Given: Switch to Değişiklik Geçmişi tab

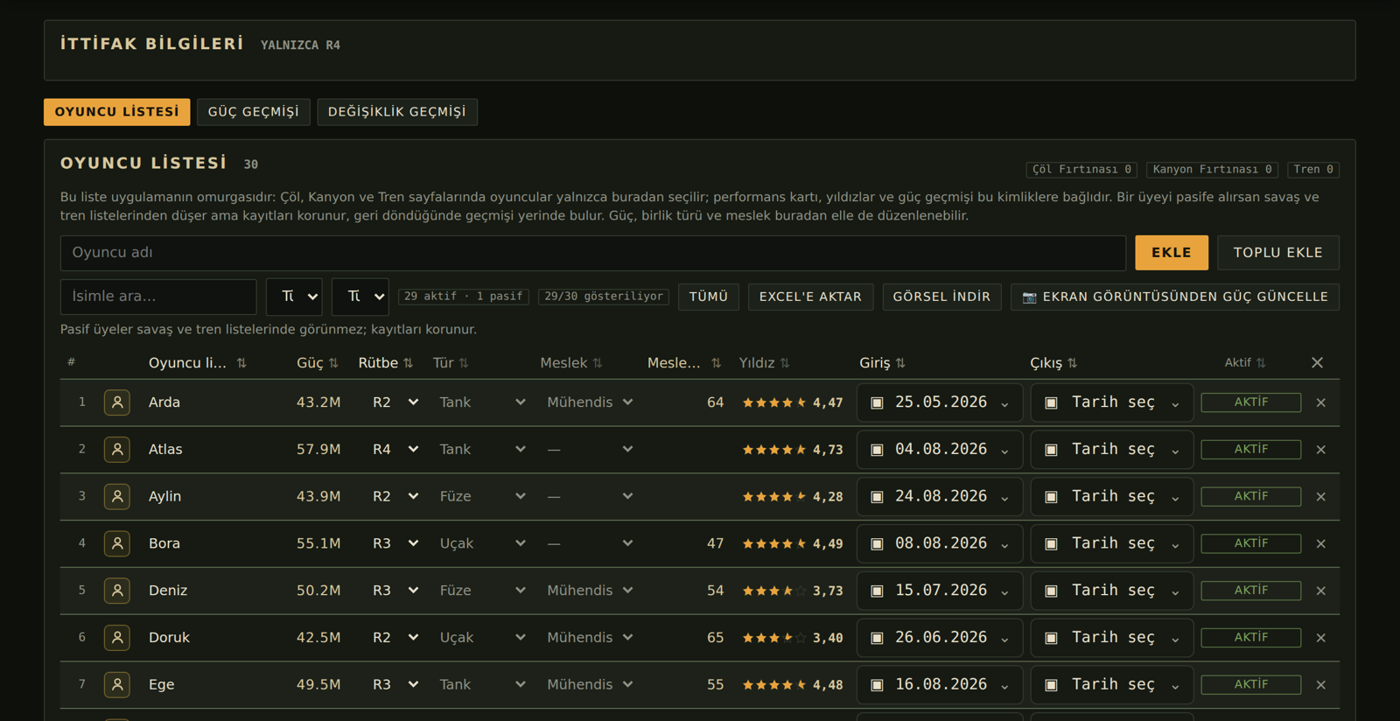Looking at the screenshot, I should [397, 111].
